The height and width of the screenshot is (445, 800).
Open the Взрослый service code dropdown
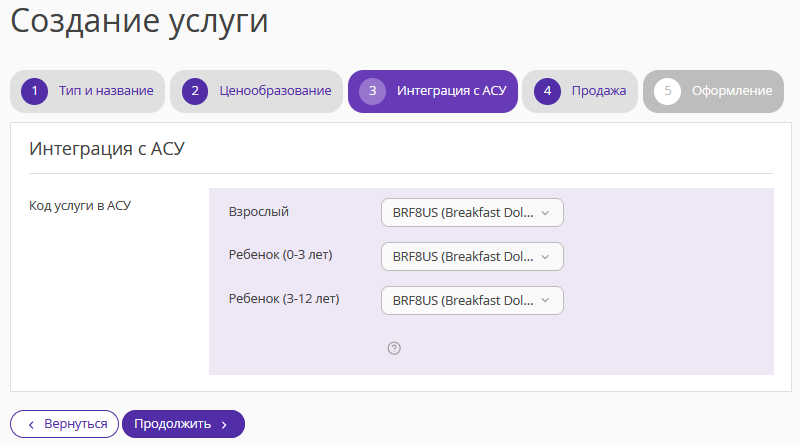pyautogui.click(x=472, y=212)
